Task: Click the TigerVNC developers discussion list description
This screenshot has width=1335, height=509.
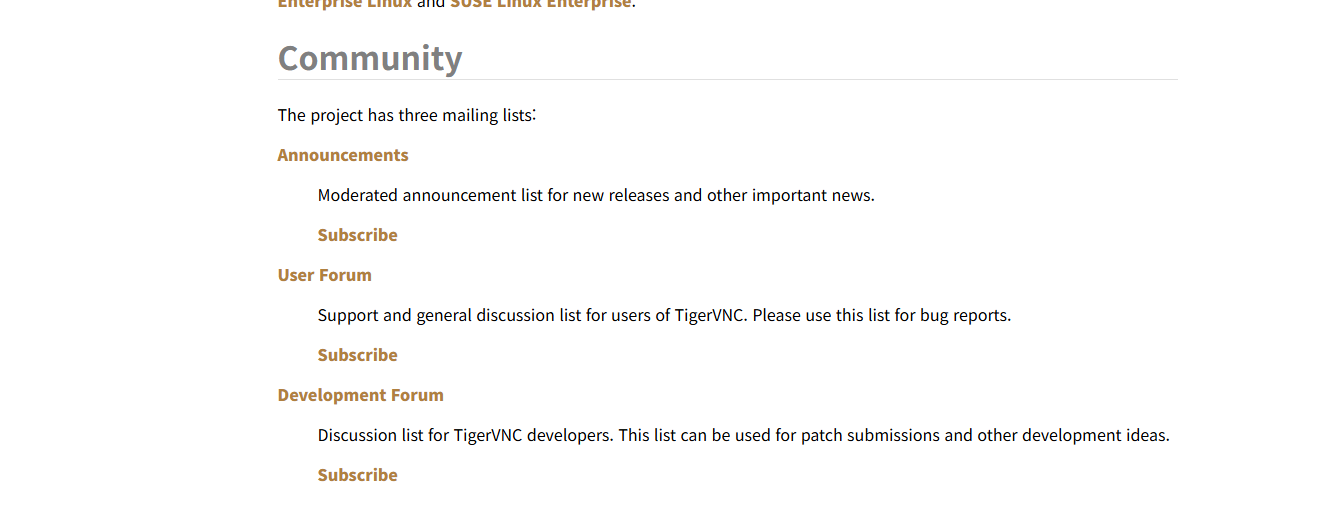Action: coord(743,435)
